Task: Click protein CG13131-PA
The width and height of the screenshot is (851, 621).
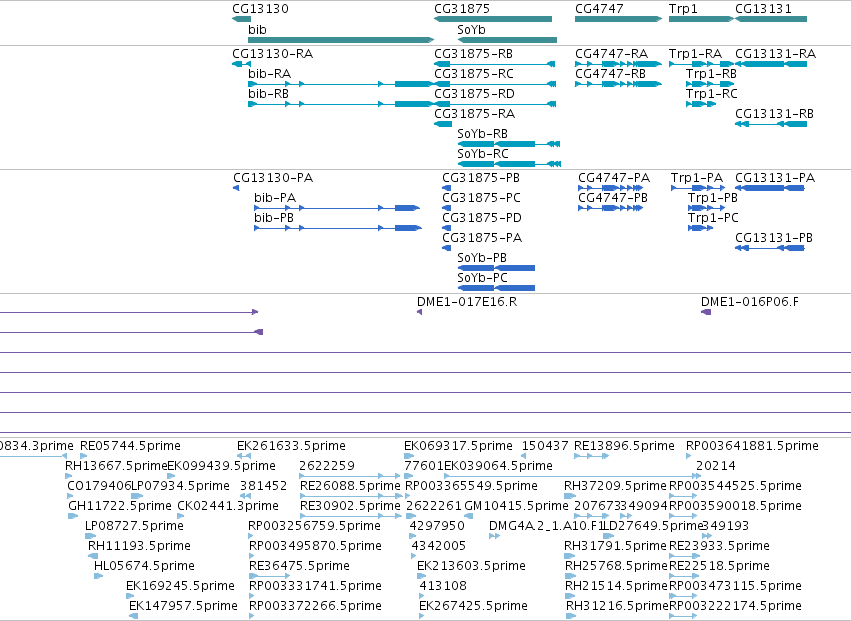Action: tap(770, 188)
